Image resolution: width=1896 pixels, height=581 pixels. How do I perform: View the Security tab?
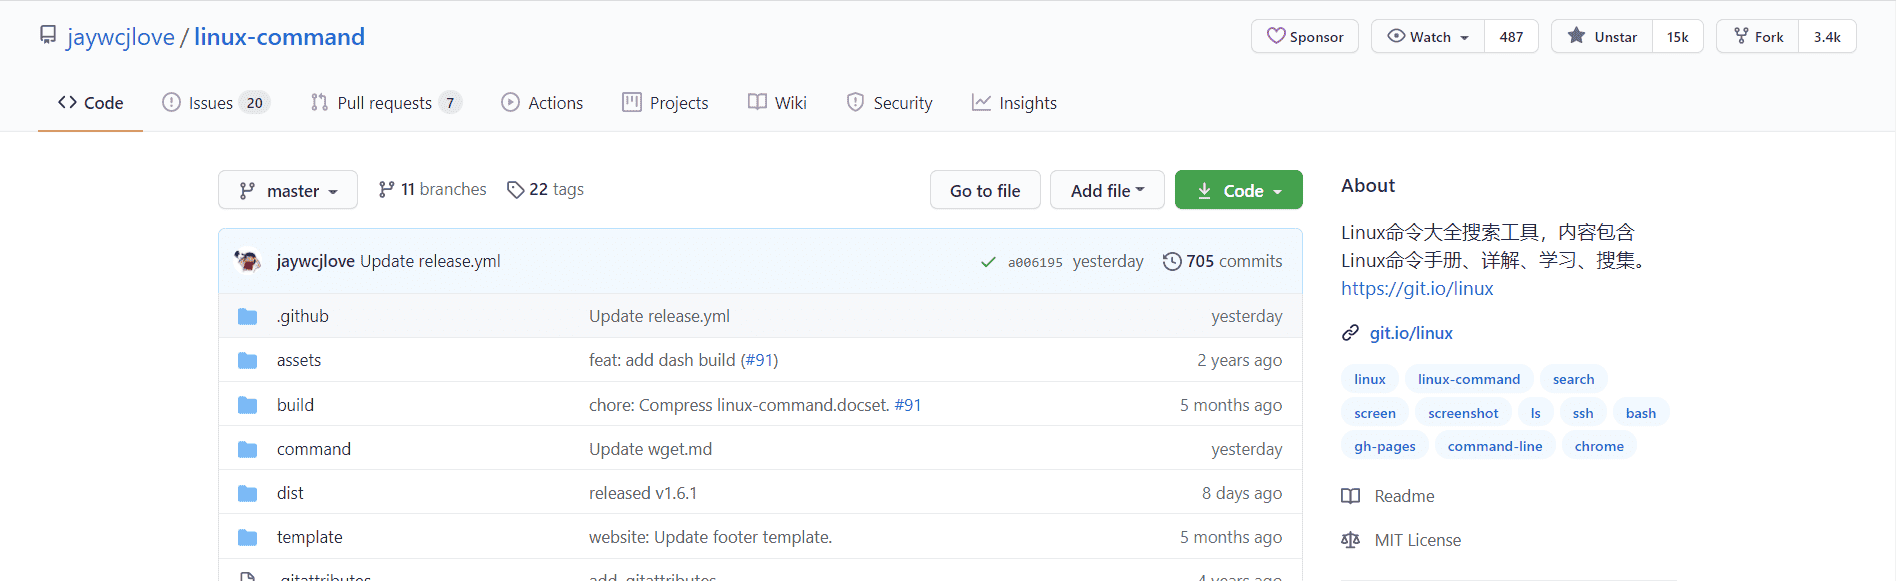(x=889, y=103)
